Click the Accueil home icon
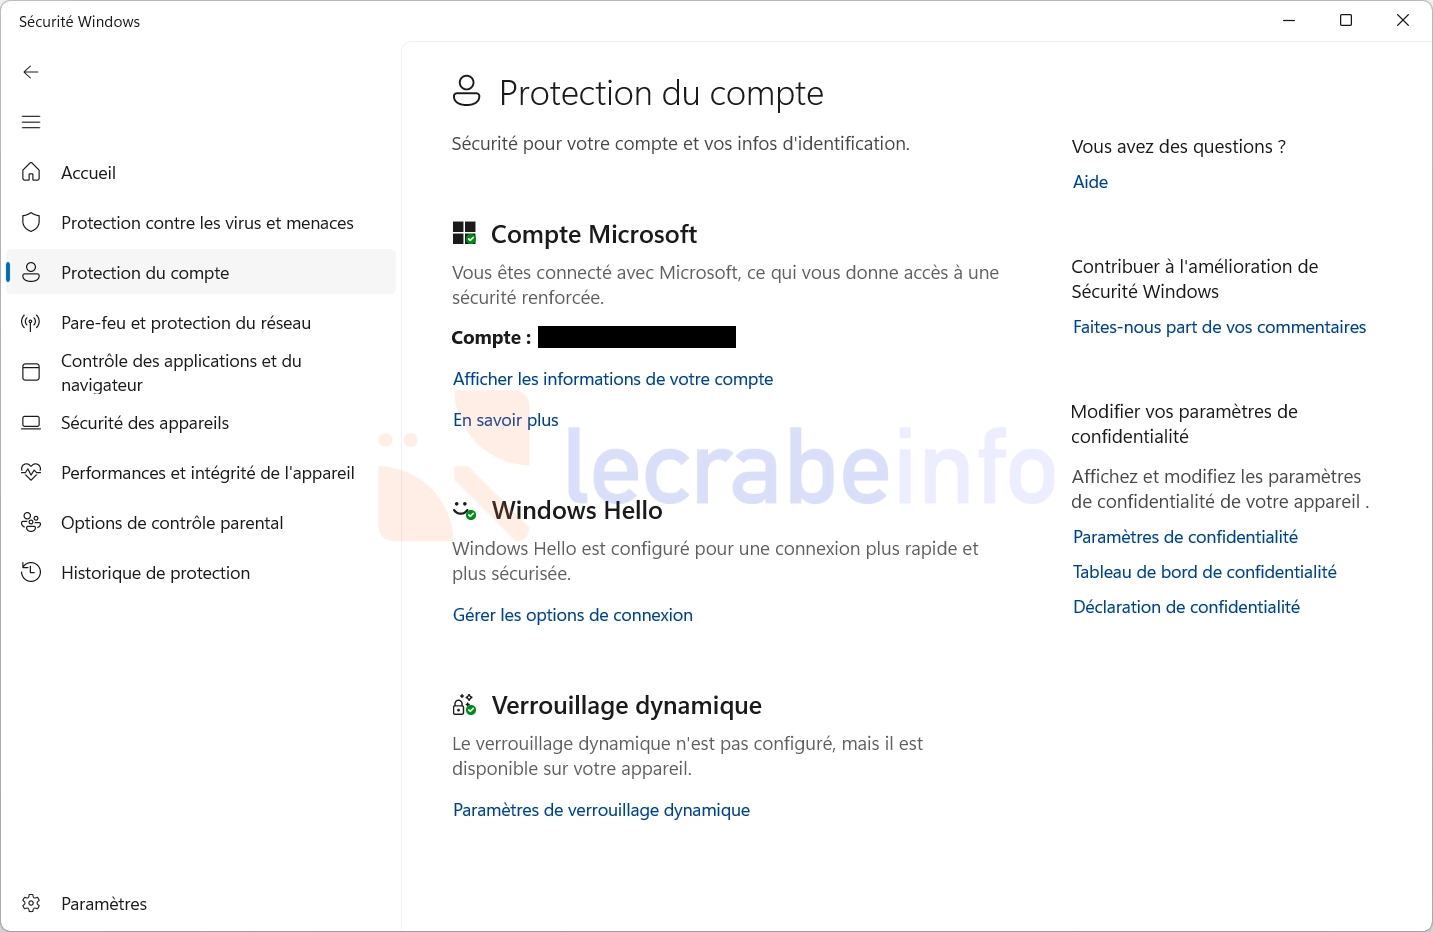 pos(31,172)
